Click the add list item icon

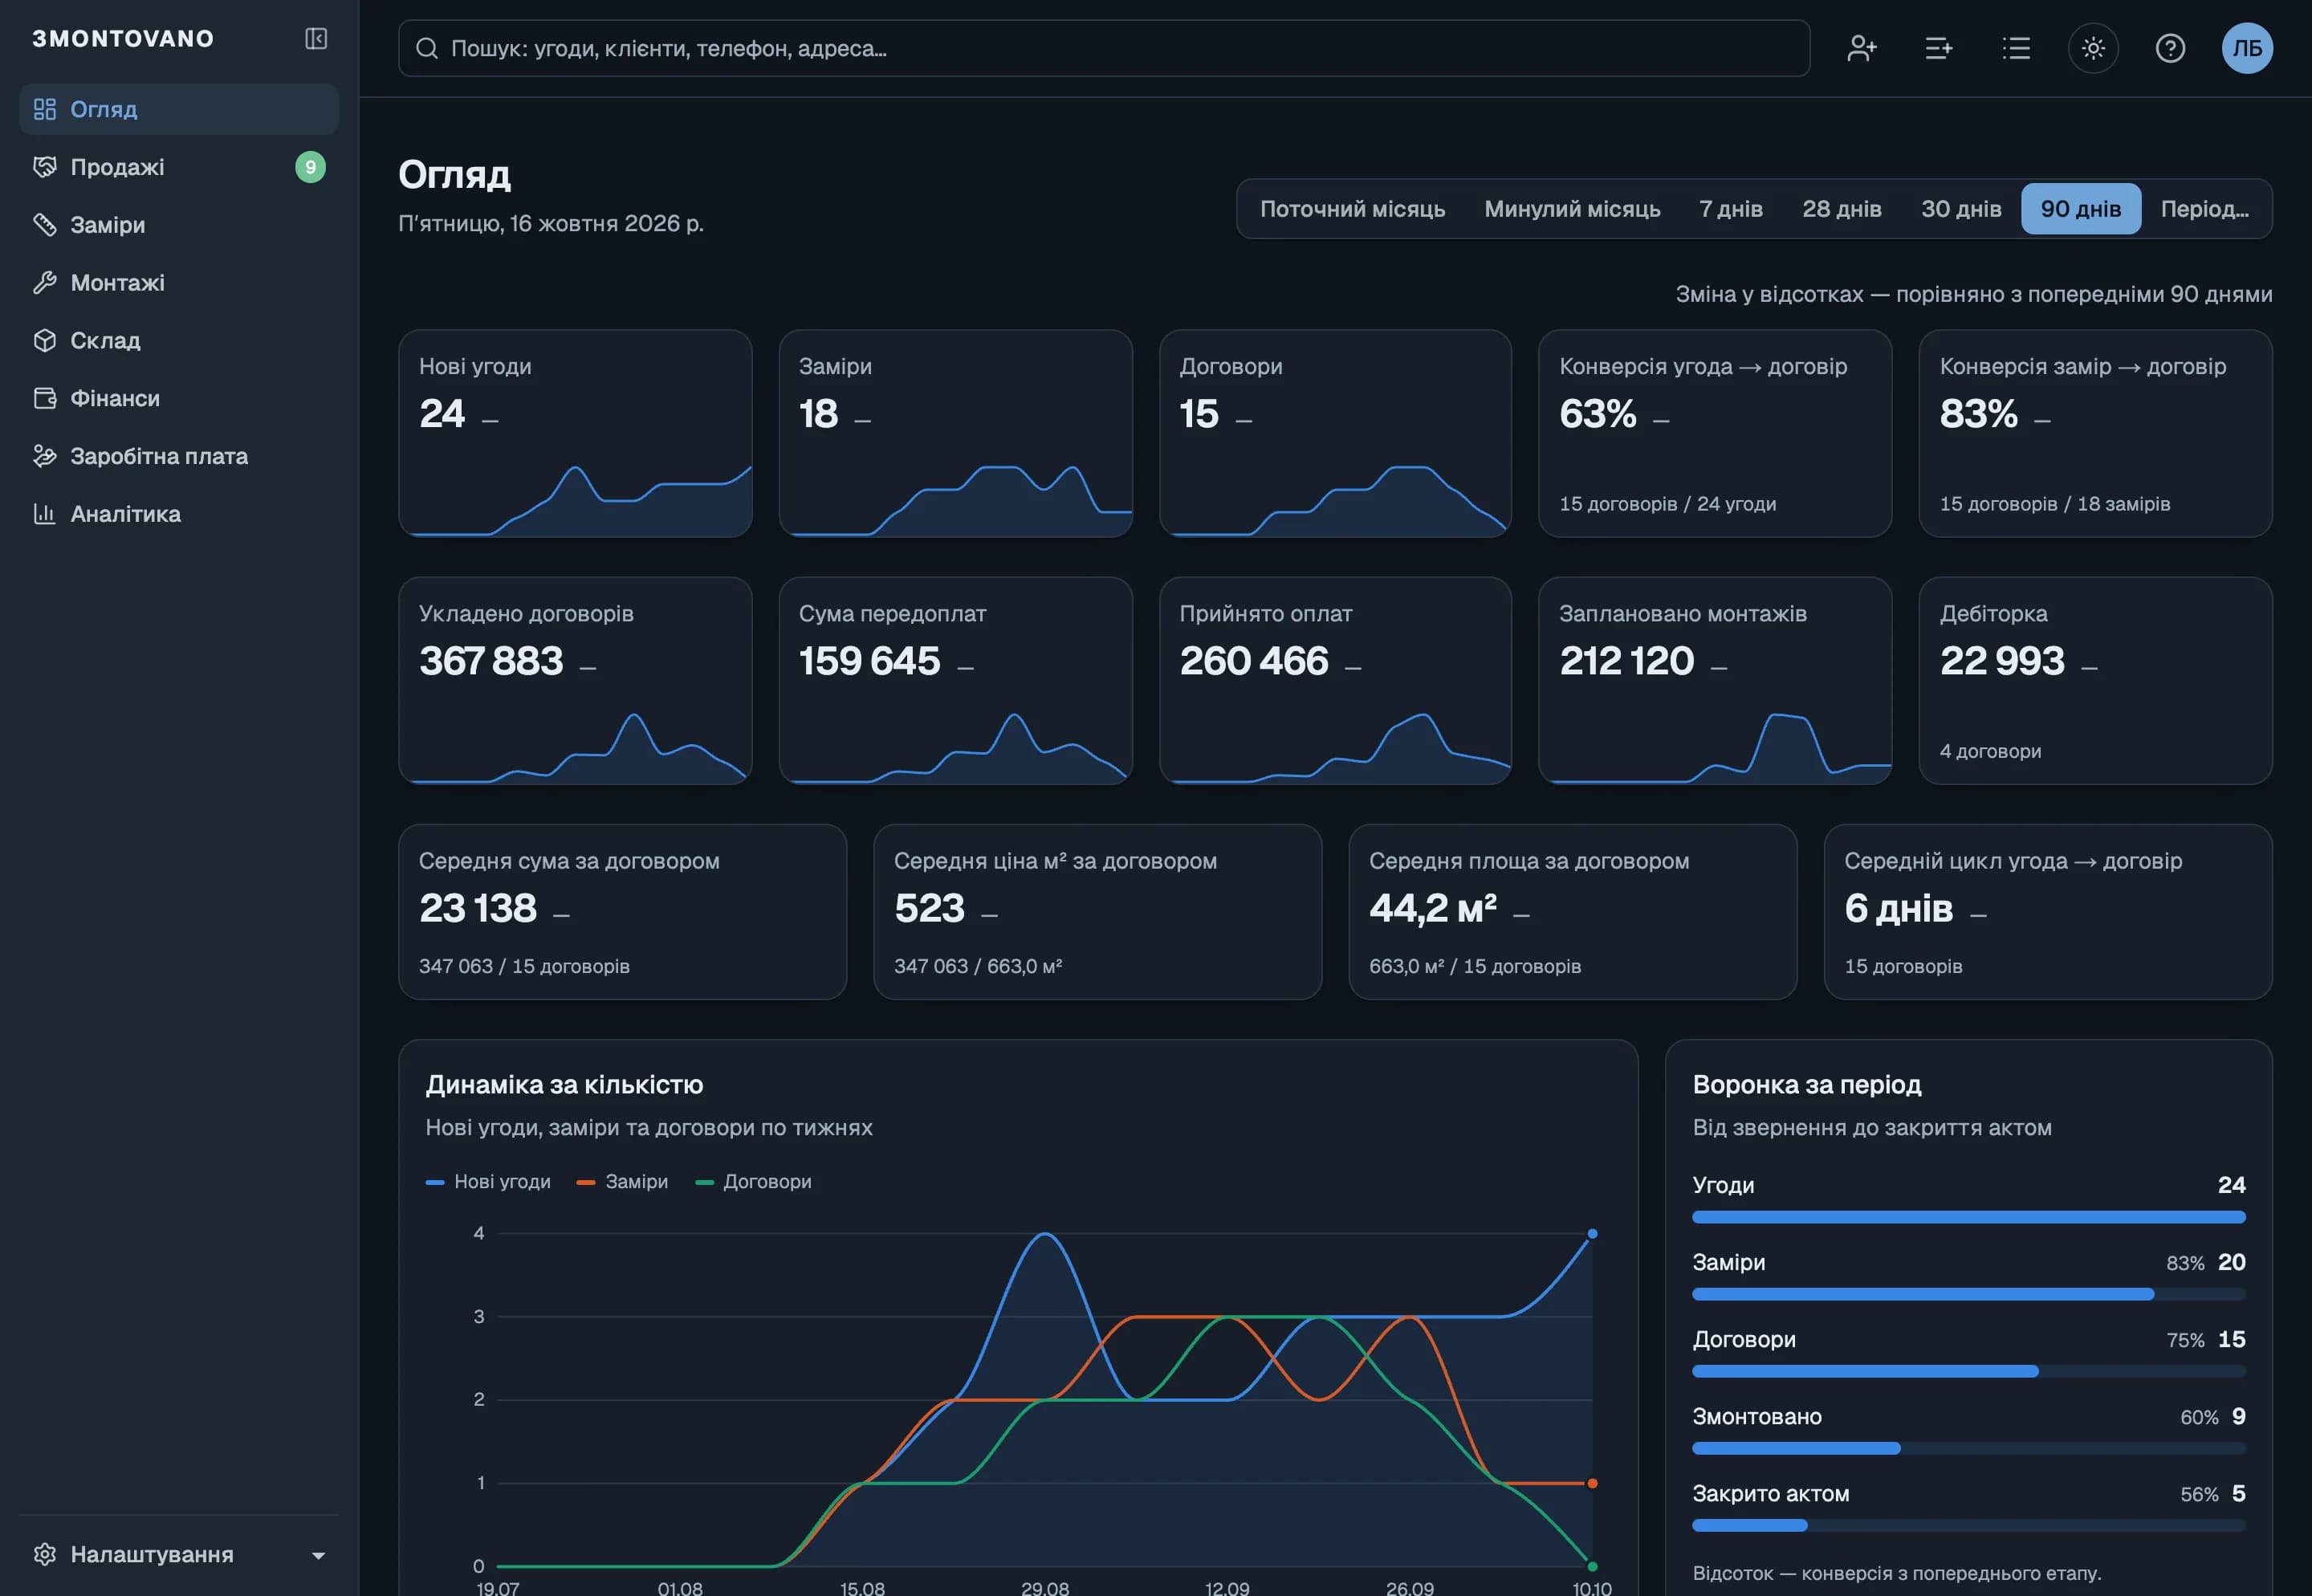click(1938, 48)
